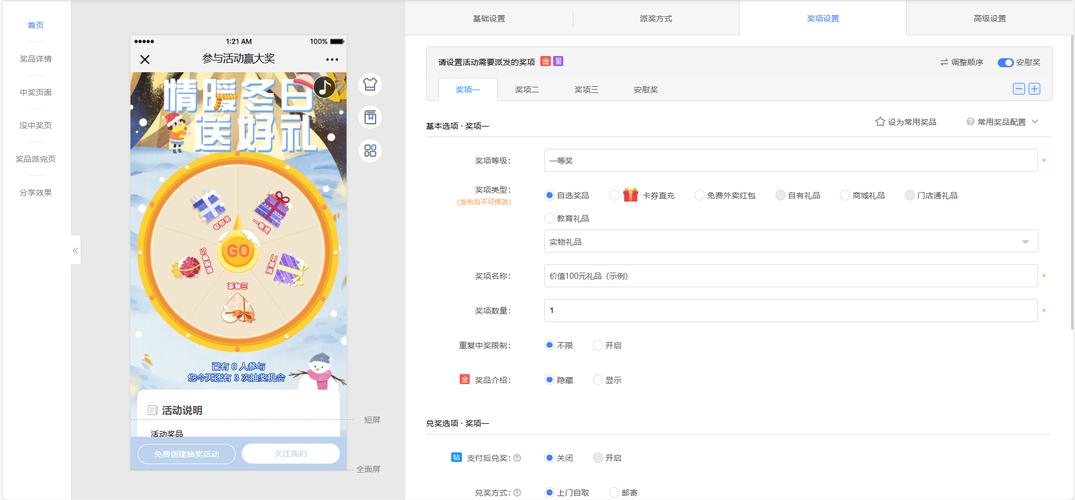Screen dimensions: 1075x500
Task: Click help icon next to 兑奖方式
Action: pyautogui.click(x=517, y=492)
